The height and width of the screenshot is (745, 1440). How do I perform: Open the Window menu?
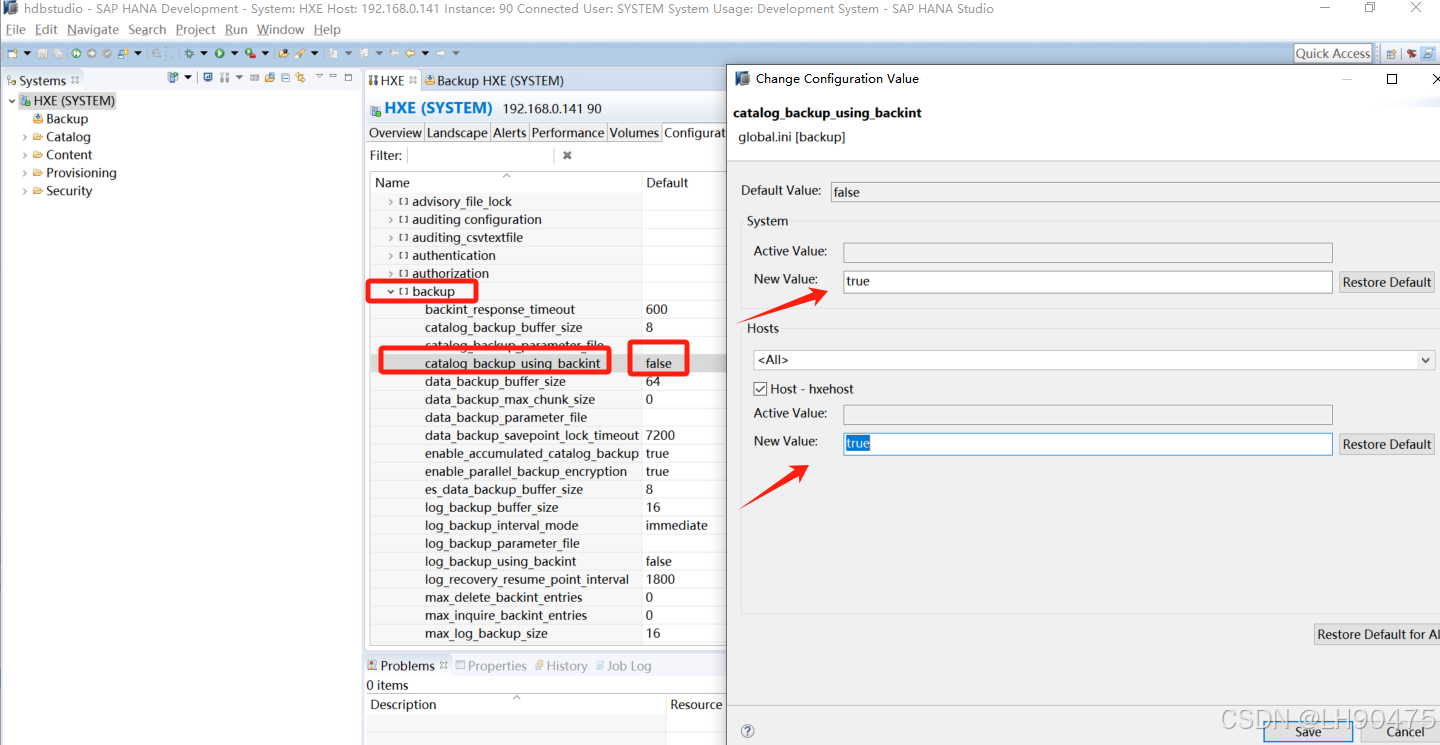(280, 30)
